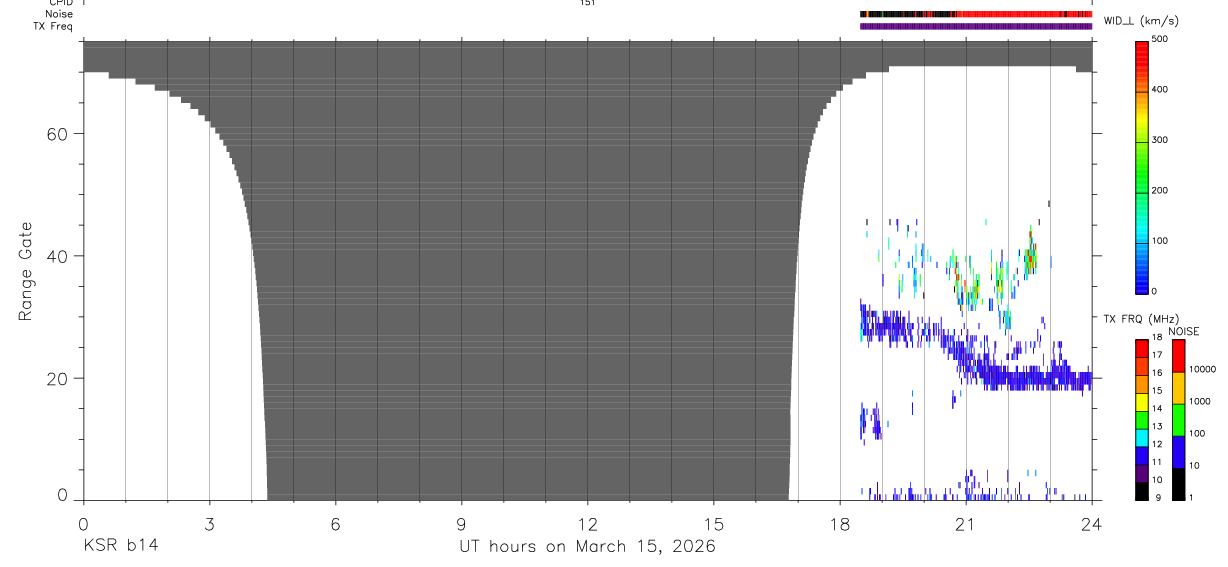Pick the blue swatch in NOISE legend
Image resolution: width=1228 pixels, height=567 pixels.
tap(1178, 451)
